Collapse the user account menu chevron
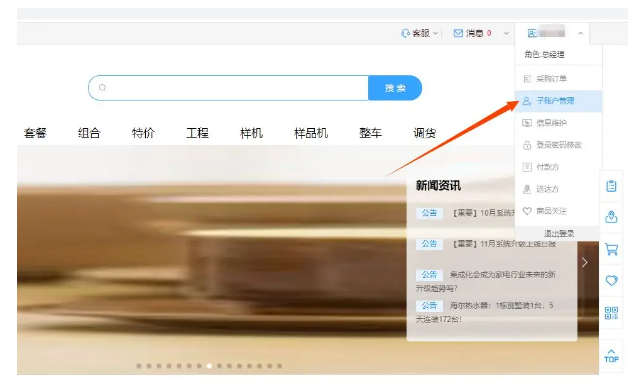This screenshot has height=386, width=628. tap(580, 33)
